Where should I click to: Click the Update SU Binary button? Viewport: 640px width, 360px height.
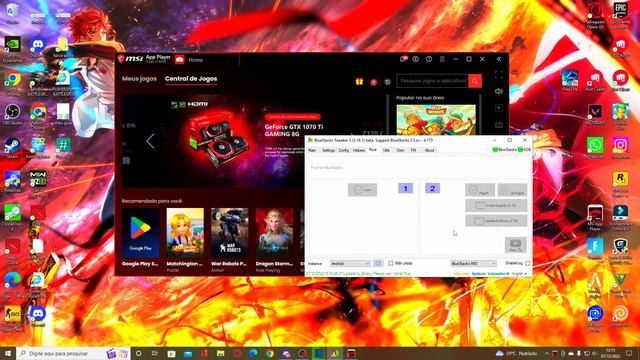pyautogui.click(x=496, y=220)
